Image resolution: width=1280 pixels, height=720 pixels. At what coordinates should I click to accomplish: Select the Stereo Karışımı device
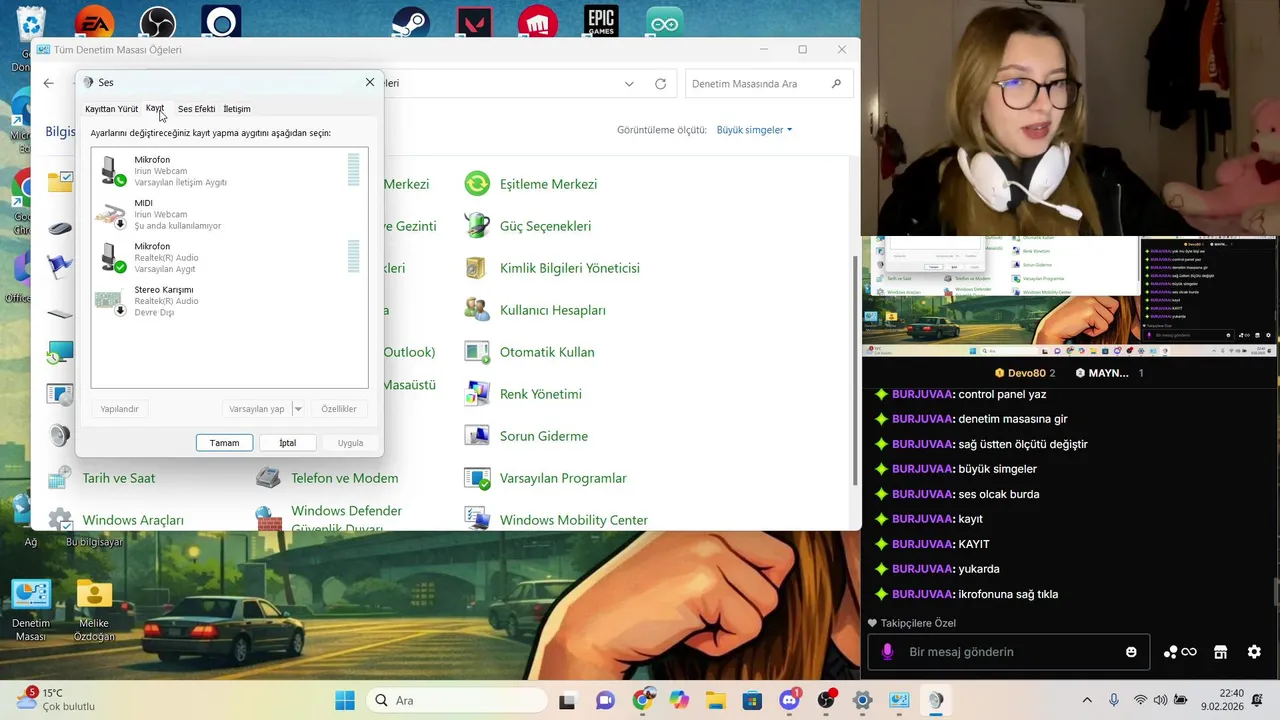coord(229,300)
